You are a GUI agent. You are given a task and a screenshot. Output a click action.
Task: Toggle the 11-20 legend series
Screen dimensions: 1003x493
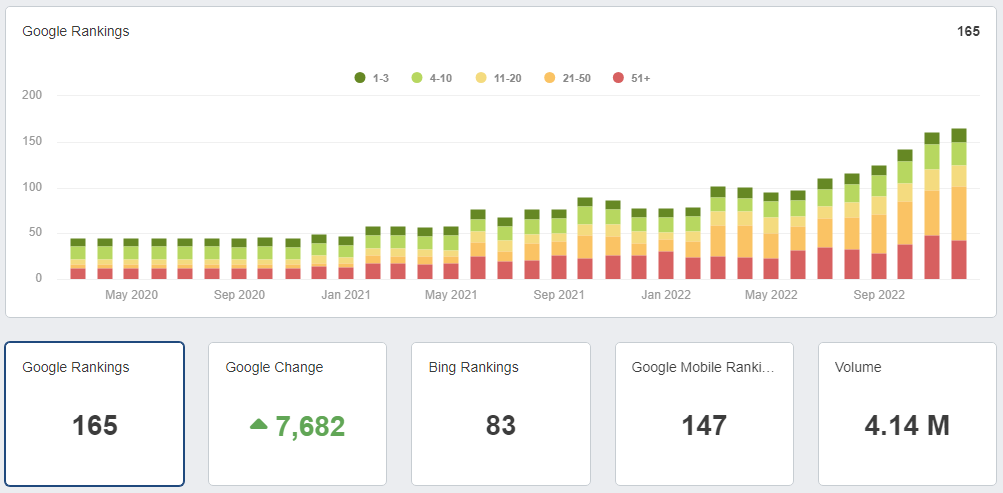498,78
